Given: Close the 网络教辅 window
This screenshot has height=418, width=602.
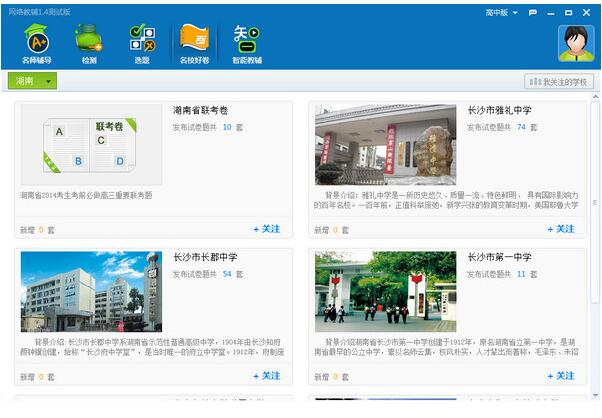Looking at the screenshot, I should point(587,13).
